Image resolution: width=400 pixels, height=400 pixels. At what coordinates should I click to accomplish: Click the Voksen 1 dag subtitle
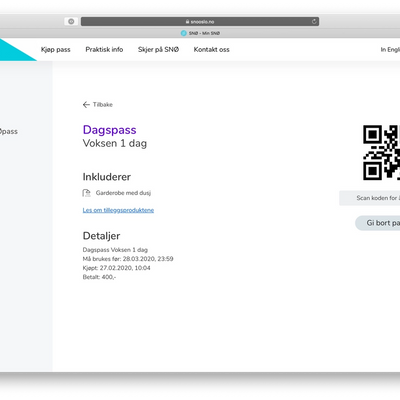click(x=115, y=143)
